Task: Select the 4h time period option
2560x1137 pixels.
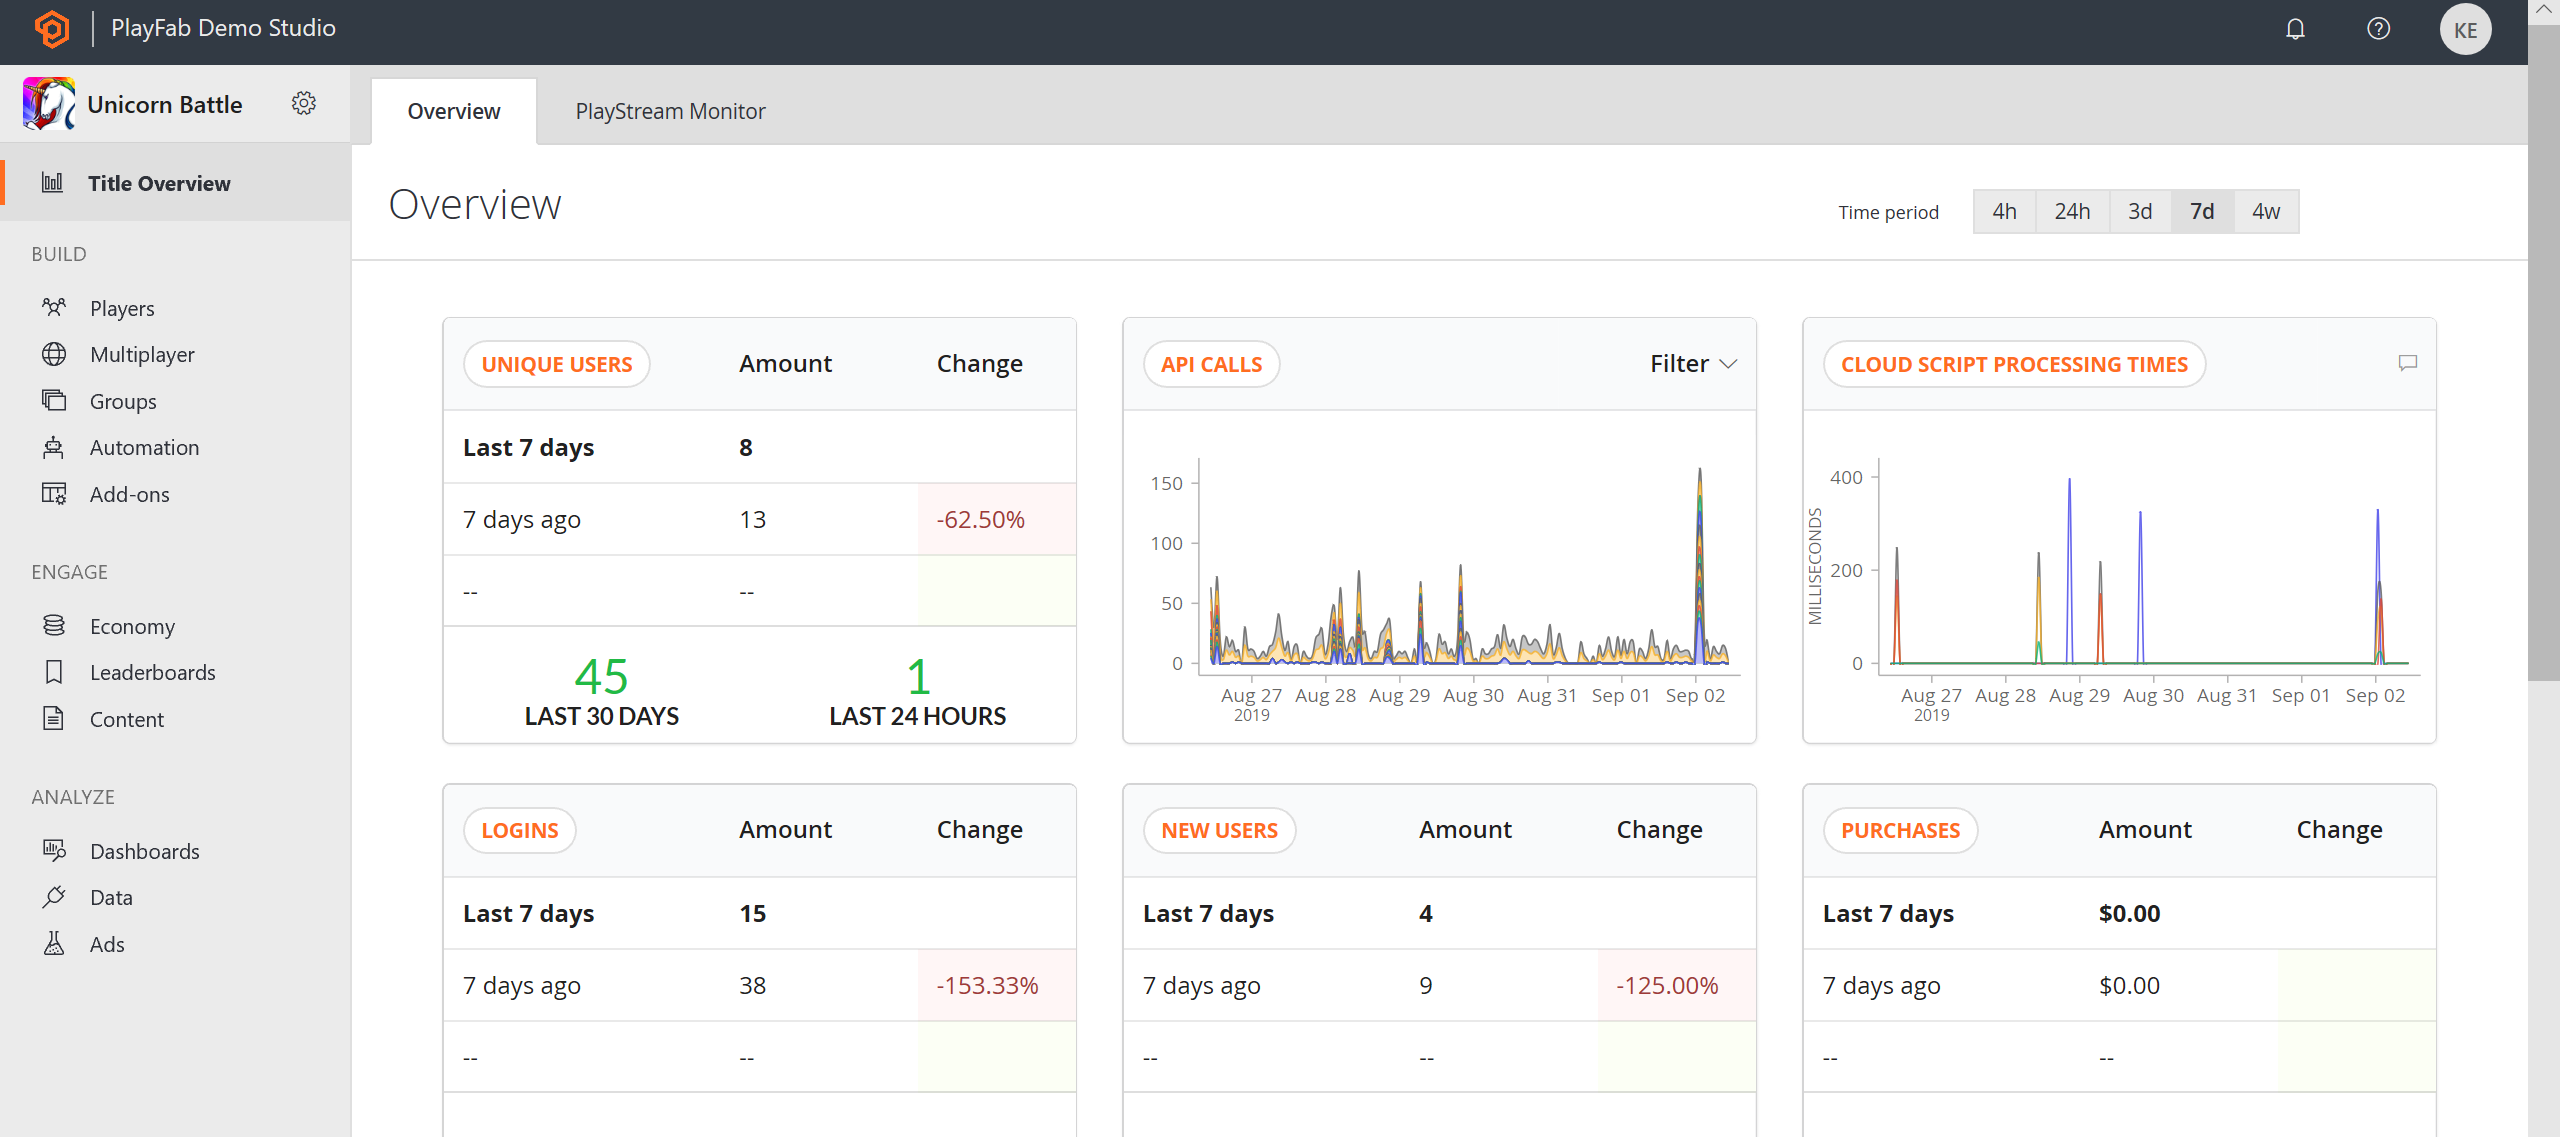Action: [2005, 211]
